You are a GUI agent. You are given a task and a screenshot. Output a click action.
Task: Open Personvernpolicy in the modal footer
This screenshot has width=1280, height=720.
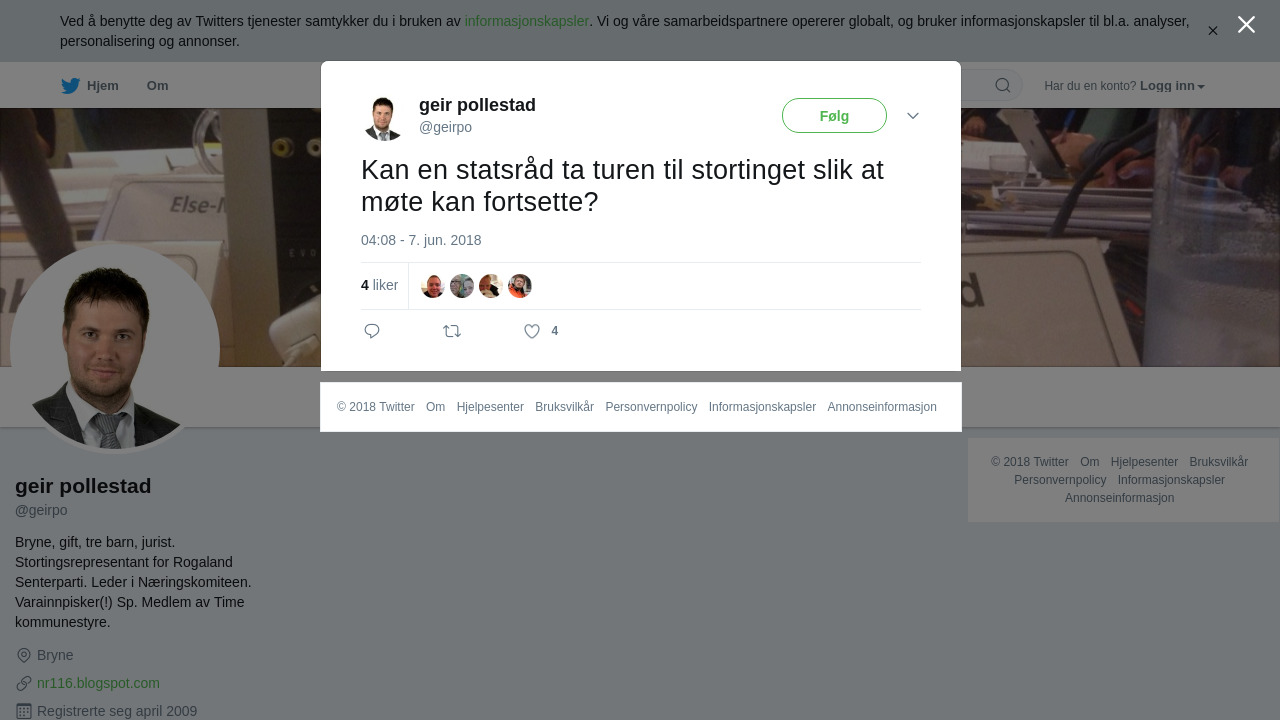651,407
